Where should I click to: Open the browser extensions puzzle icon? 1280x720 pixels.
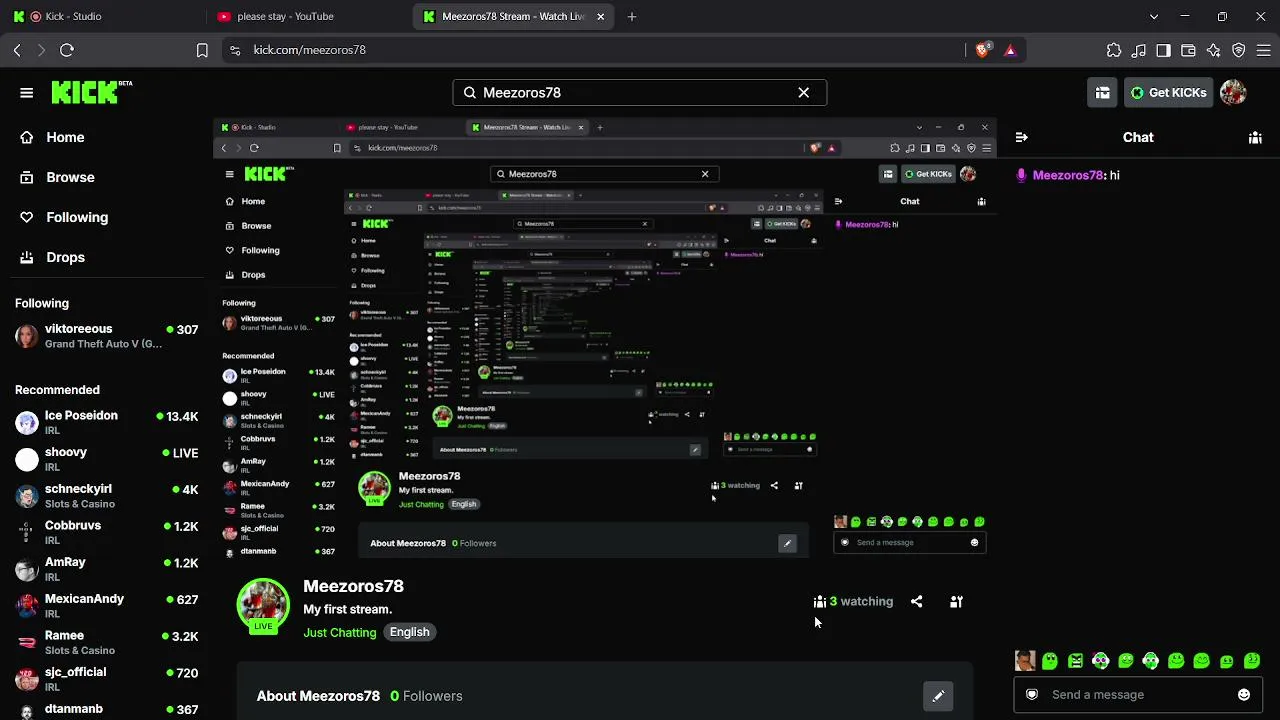point(1114,50)
